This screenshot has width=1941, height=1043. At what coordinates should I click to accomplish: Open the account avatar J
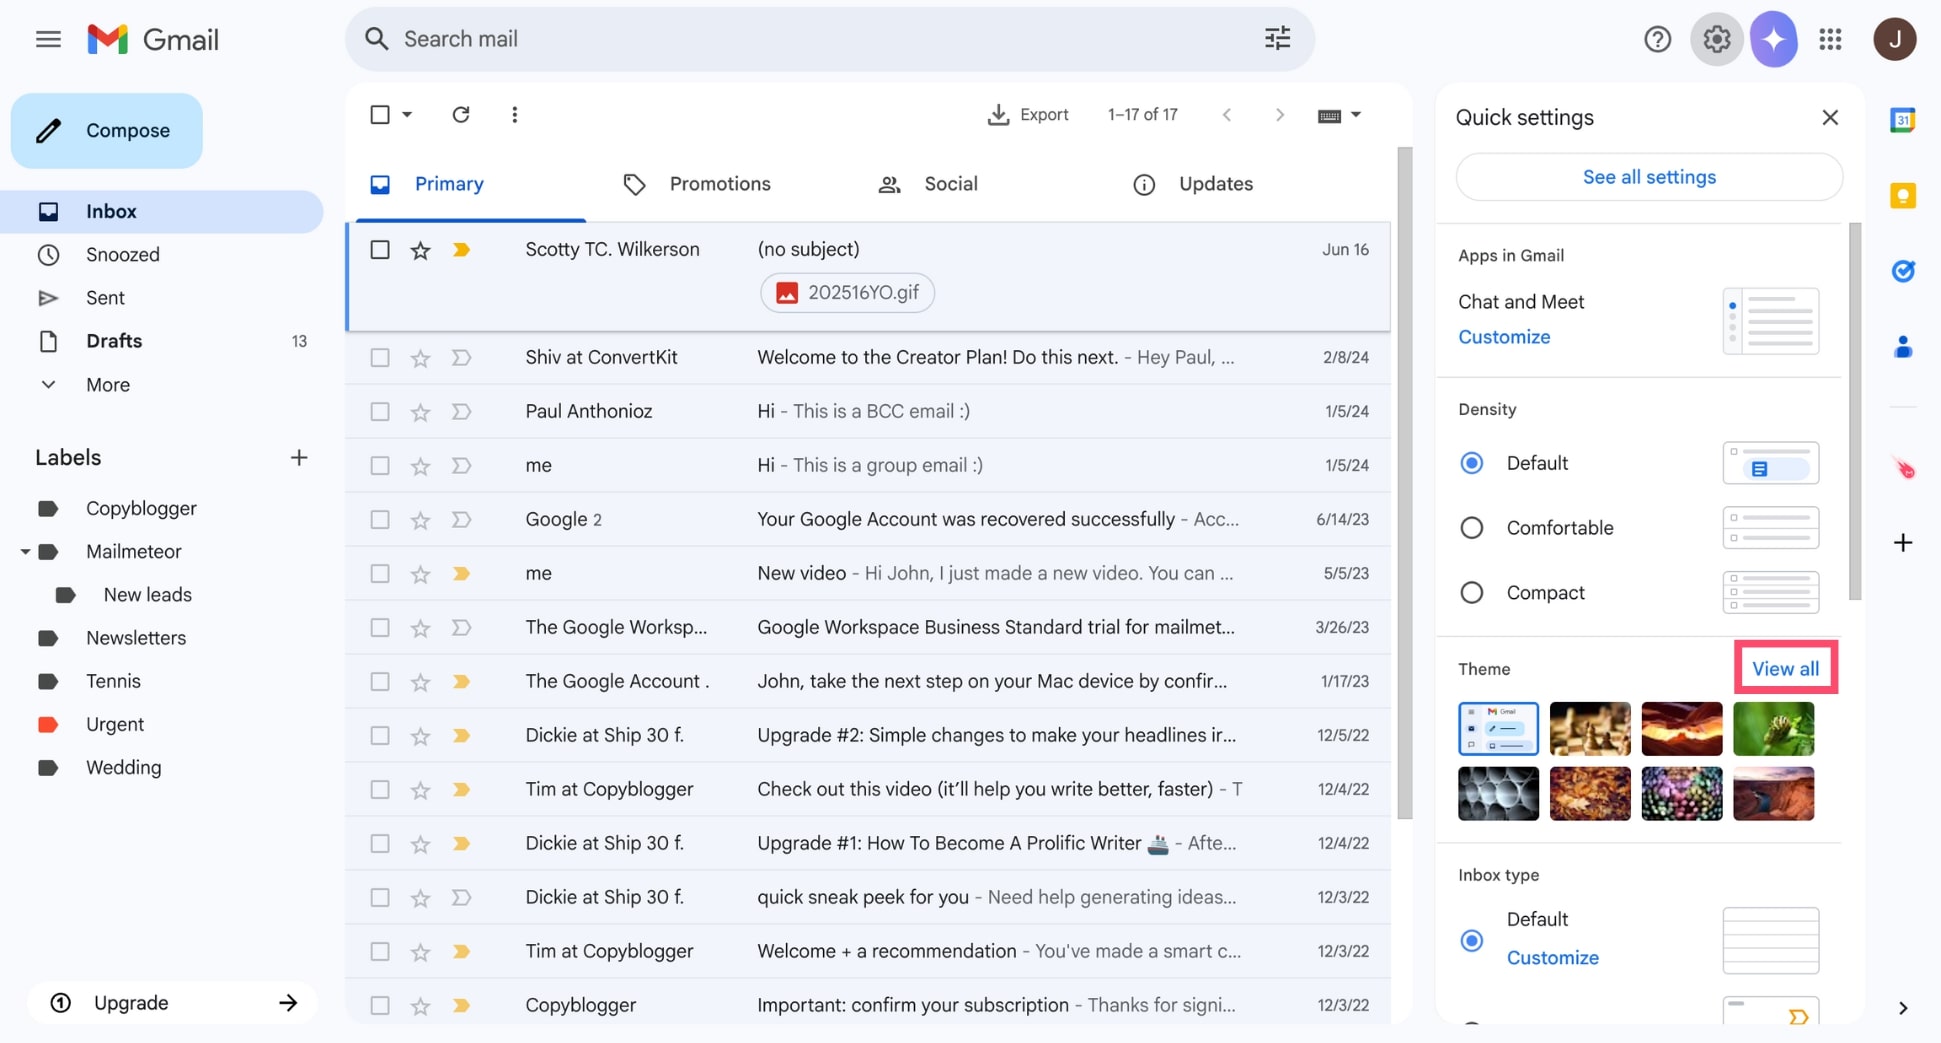click(1894, 39)
